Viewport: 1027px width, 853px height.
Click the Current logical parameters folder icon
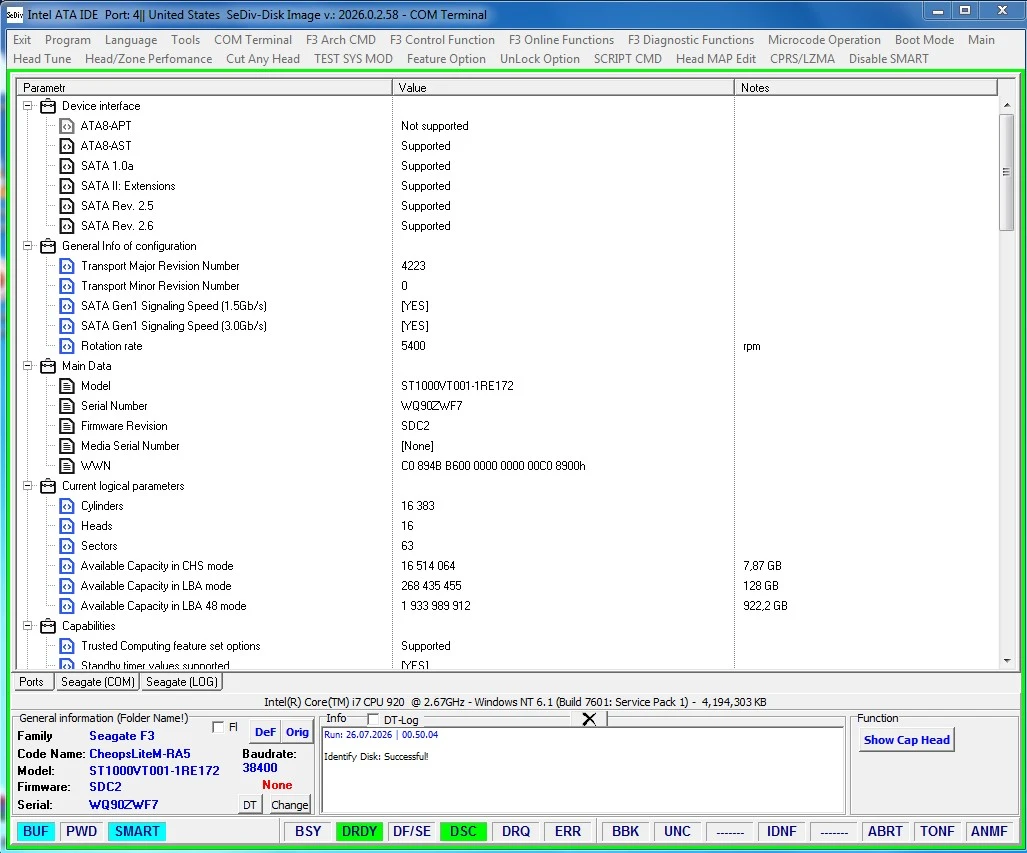pos(48,485)
